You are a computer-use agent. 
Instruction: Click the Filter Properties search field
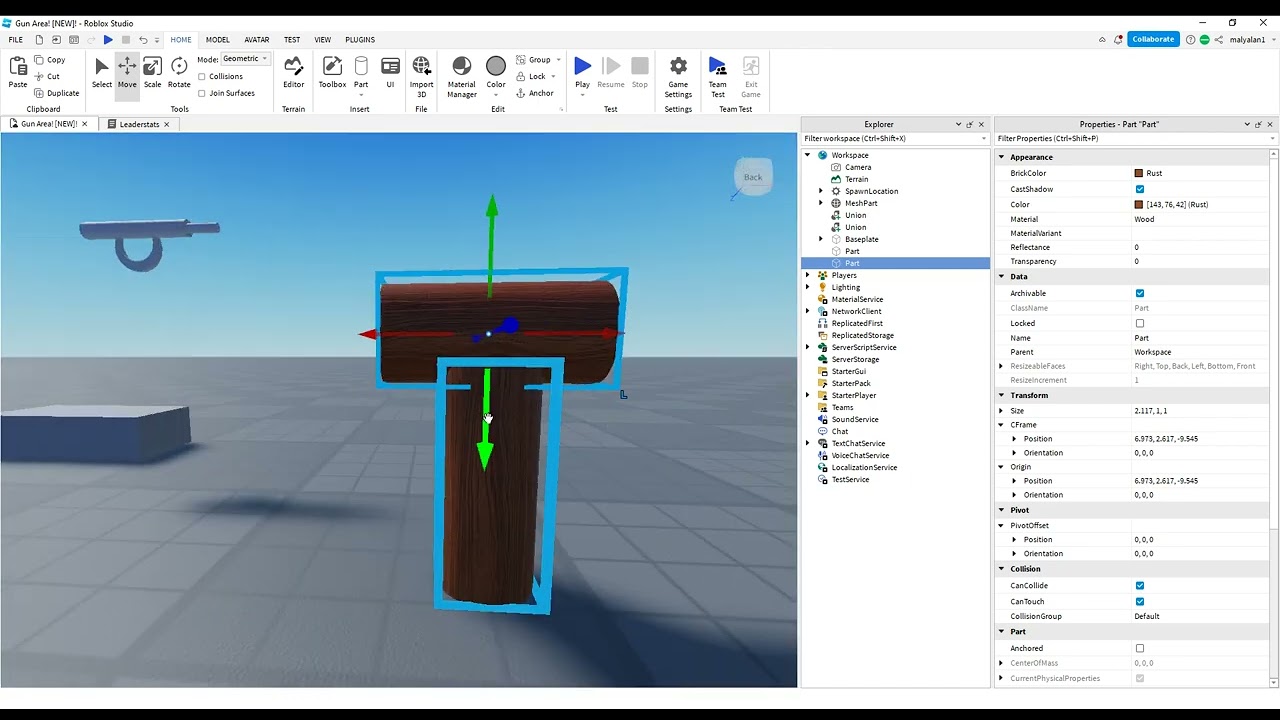[1135, 138]
